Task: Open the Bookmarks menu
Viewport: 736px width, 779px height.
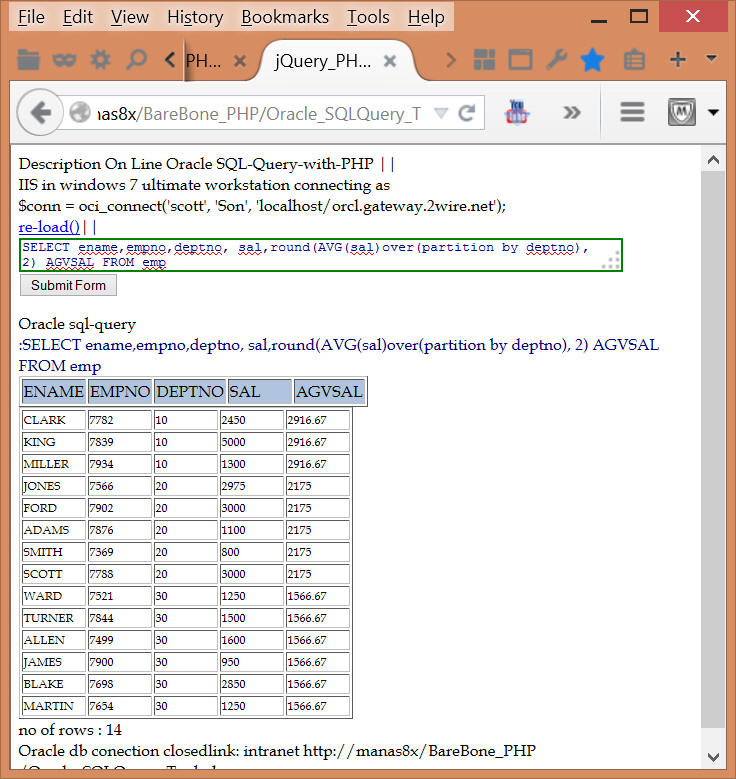Action: pos(285,17)
